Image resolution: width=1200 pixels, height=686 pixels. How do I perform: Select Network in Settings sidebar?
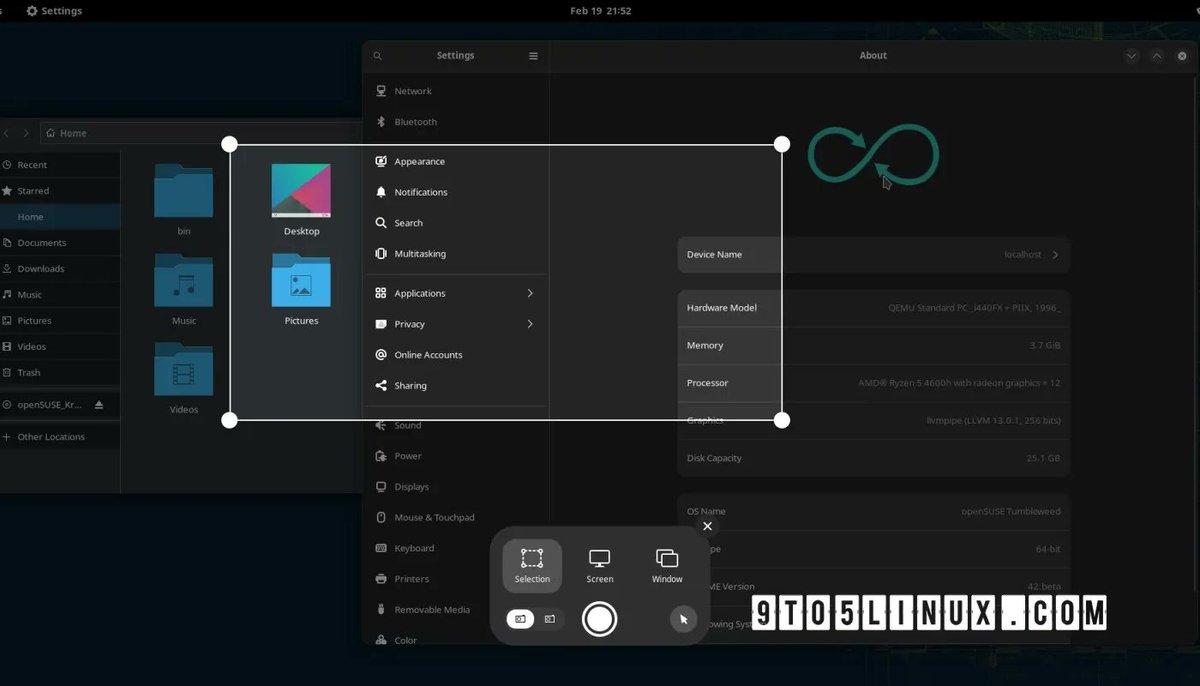click(456, 91)
